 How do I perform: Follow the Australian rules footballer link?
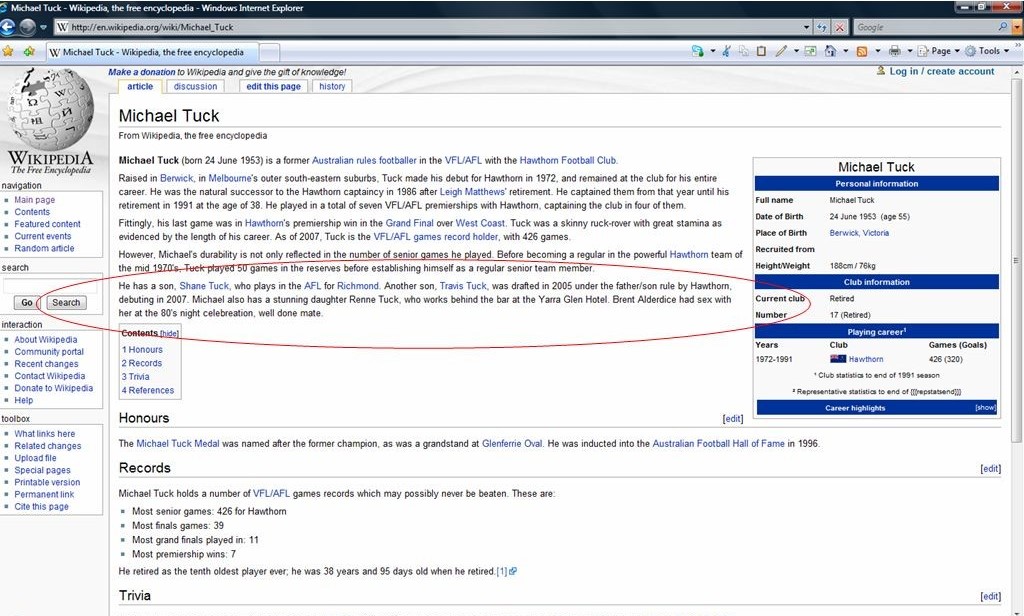pos(364,160)
